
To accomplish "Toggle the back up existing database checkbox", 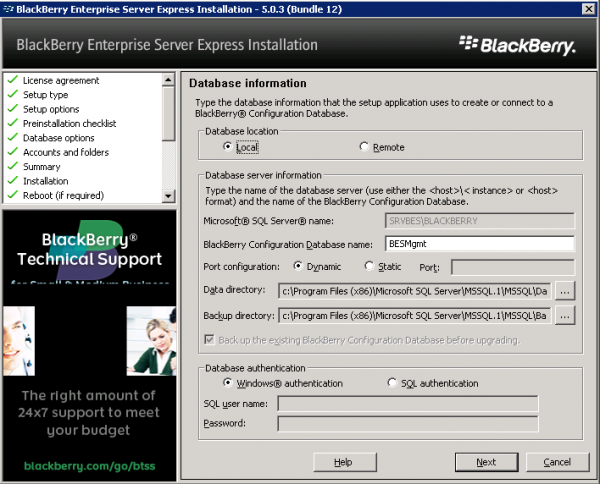I will (209, 340).
